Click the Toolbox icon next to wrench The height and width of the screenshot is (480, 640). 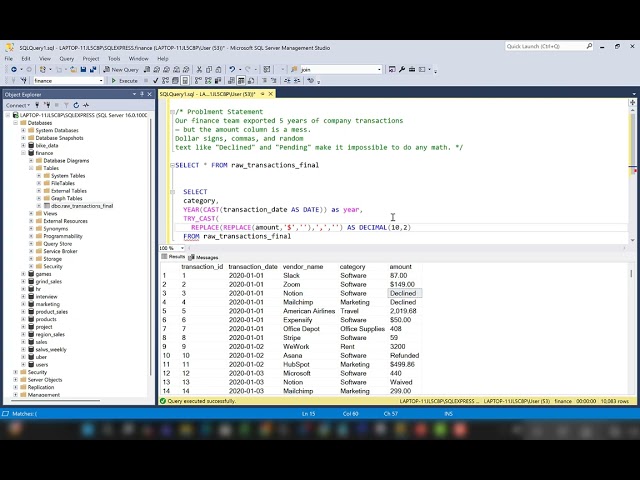(x=412, y=69)
